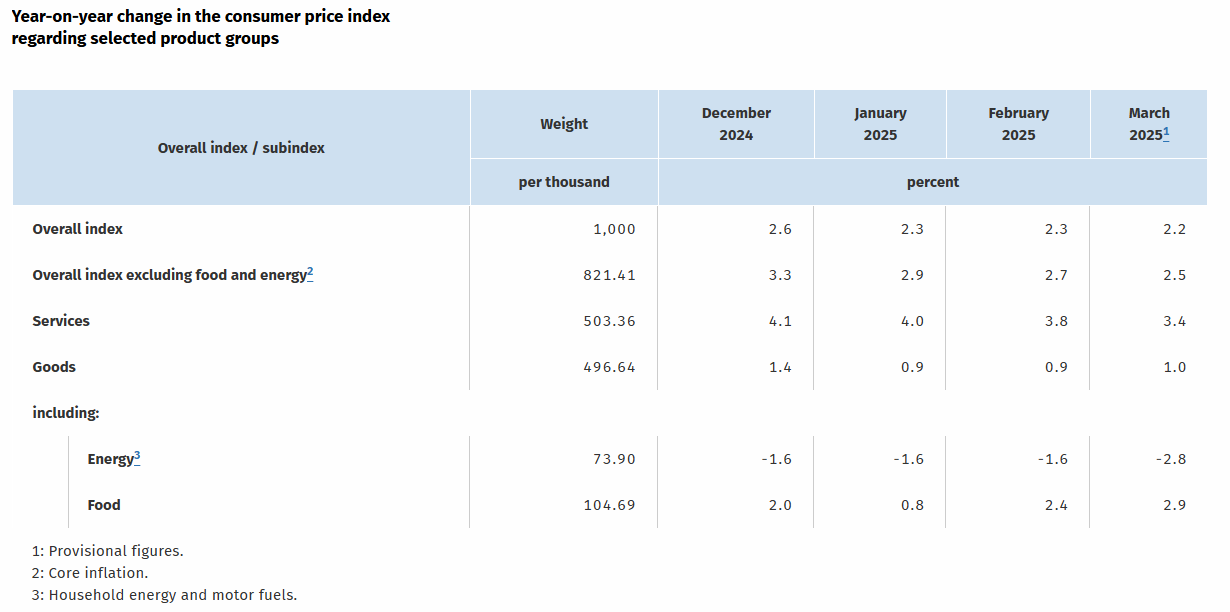Click core inflation February value 2.7
Viewport: 1230px width, 612px height.
(x=1056, y=275)
